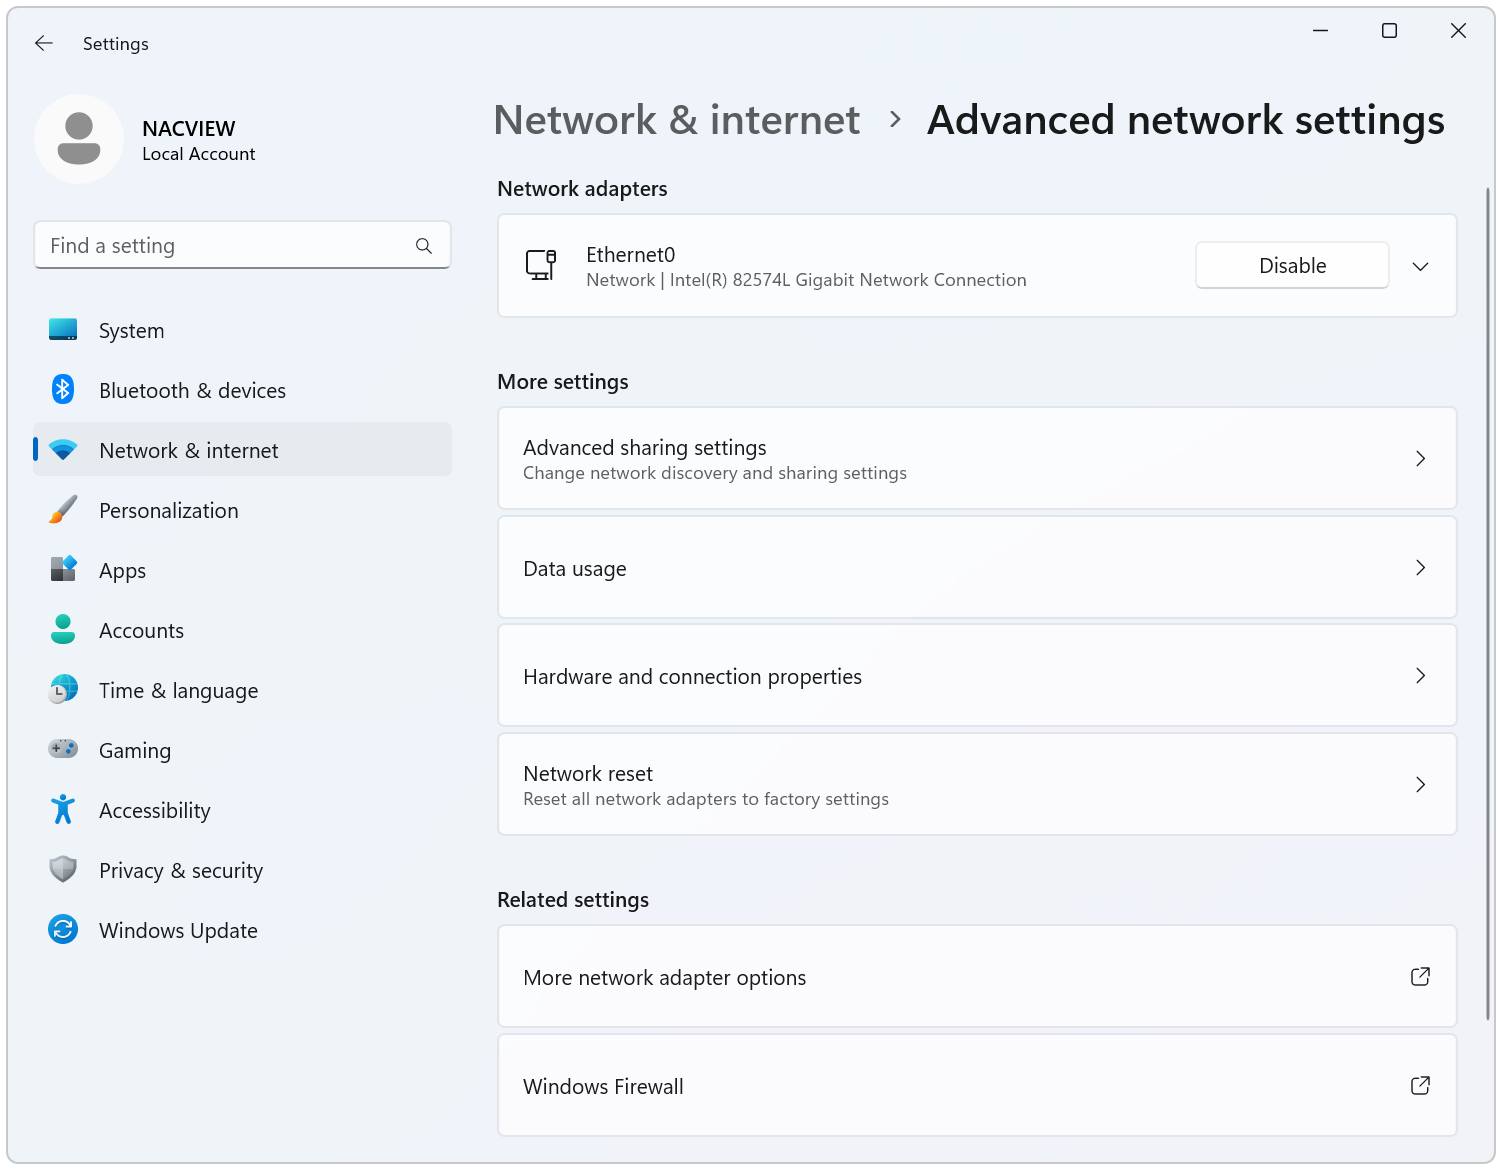Image resolution: width=1499 pixels, height=1169 pixels.
Task: Click the search magnifier icon
Action: [x=424, y=246]
